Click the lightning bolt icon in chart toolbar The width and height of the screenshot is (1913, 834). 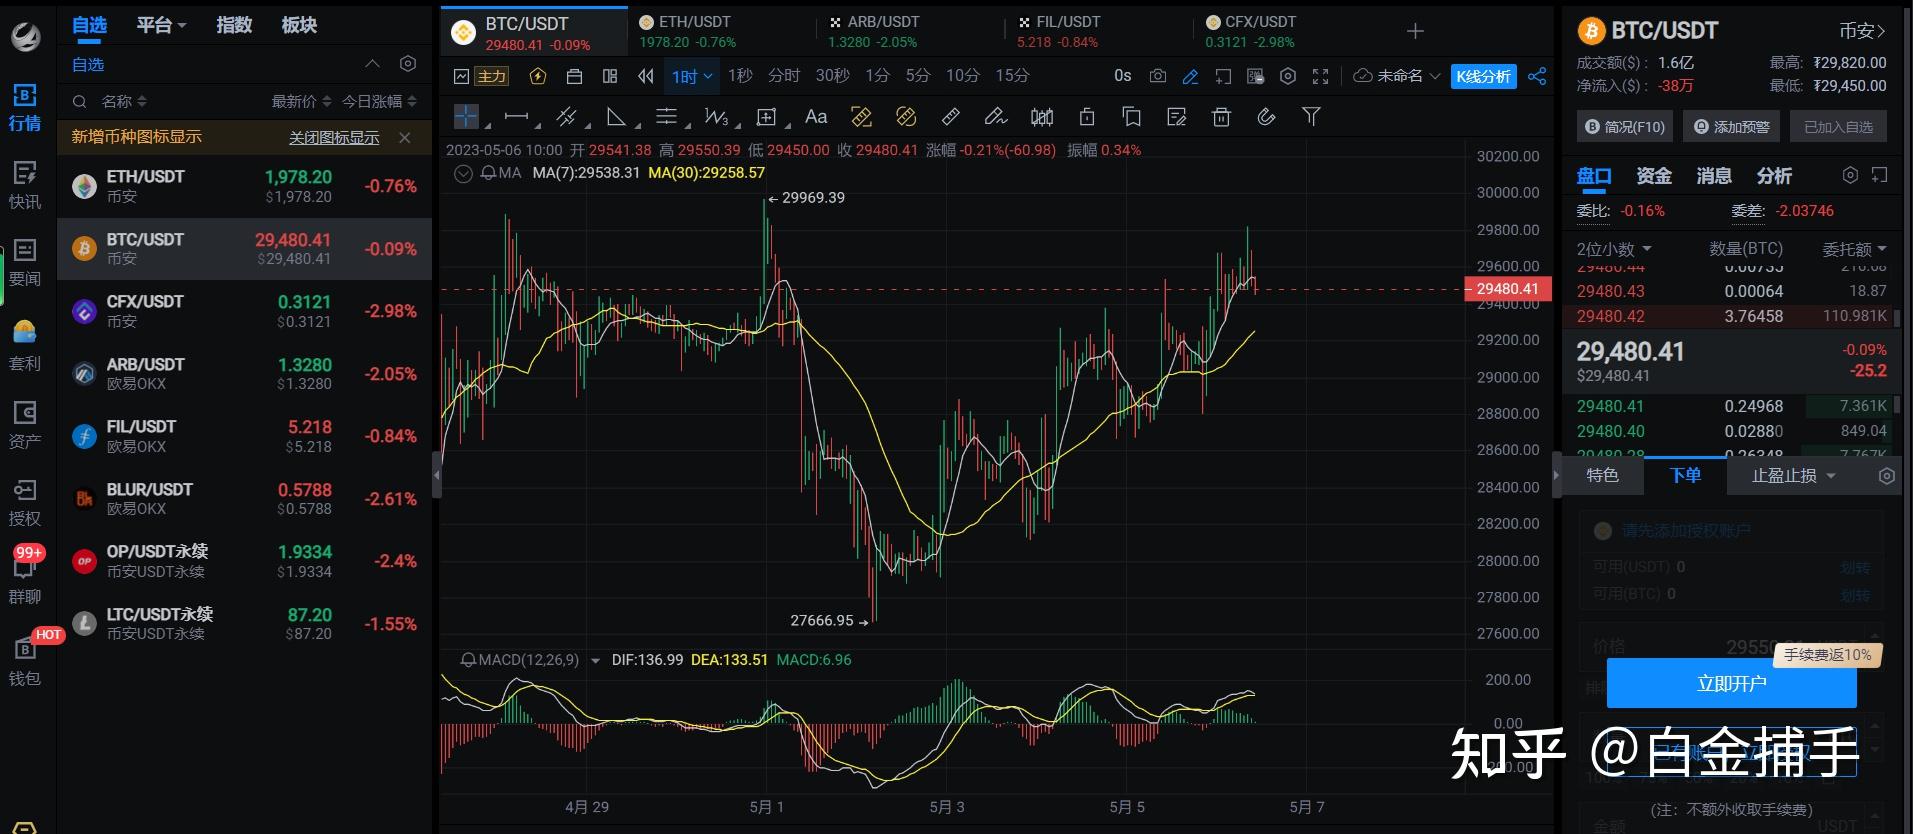pos(538,76)
